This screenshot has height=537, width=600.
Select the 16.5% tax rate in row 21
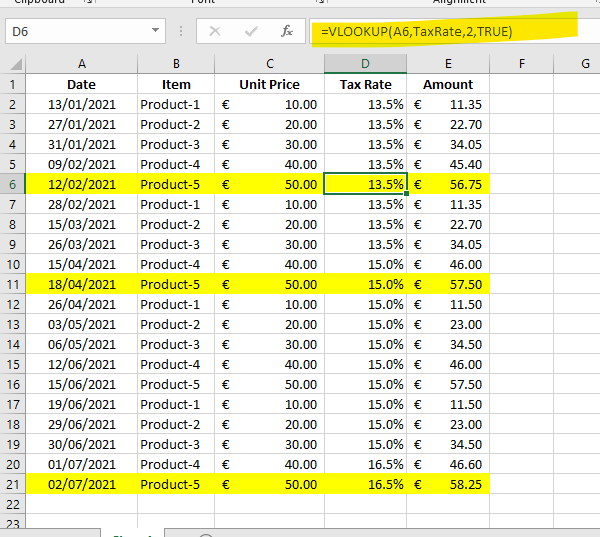tap(365, 484)
